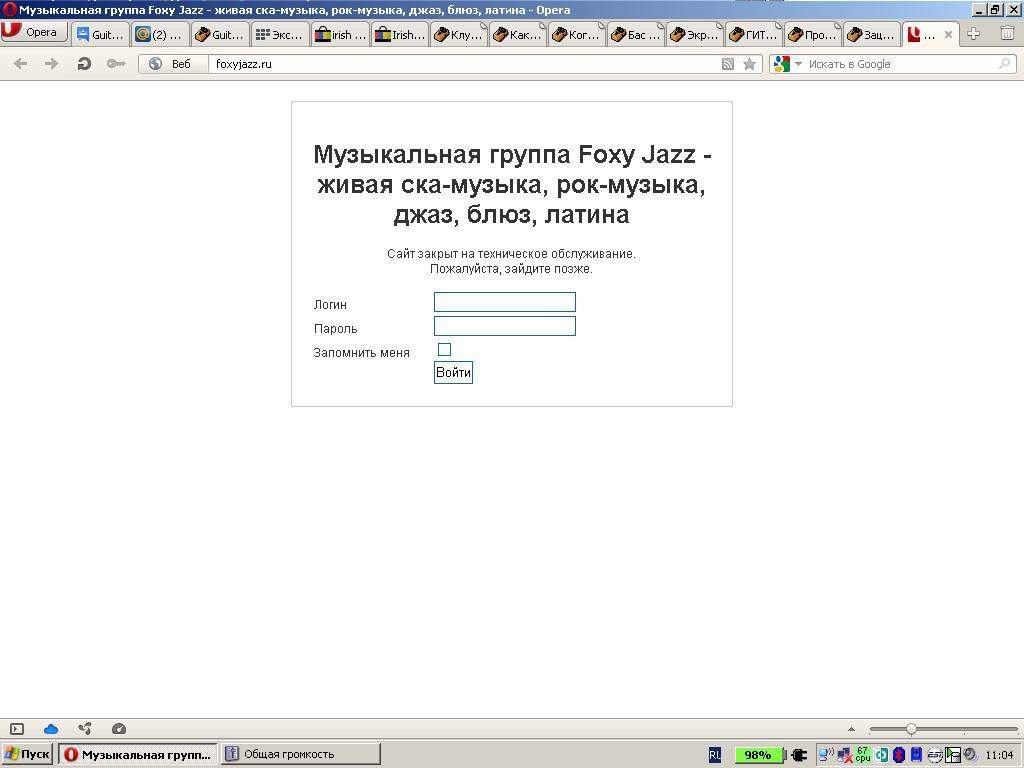Open Opera Unite share icon
The height and width of the screenshot is (768, 1024).
pyautogui.click(x=85, y=729)
